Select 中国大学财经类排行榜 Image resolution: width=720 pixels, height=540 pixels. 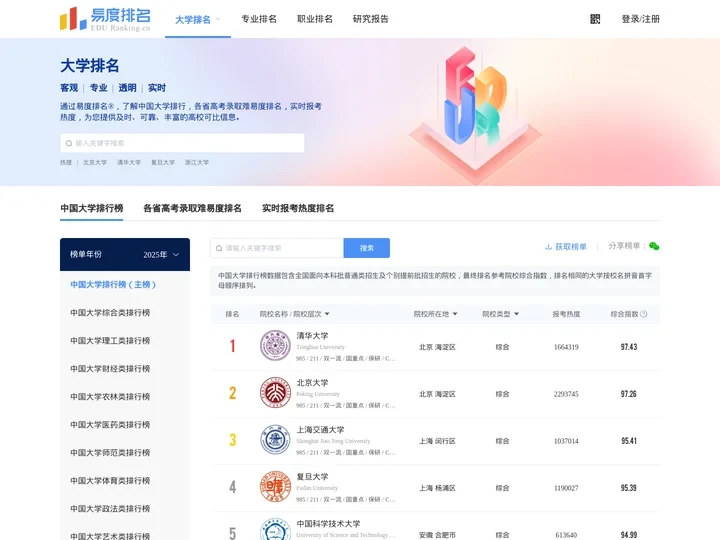pos(110,369)
